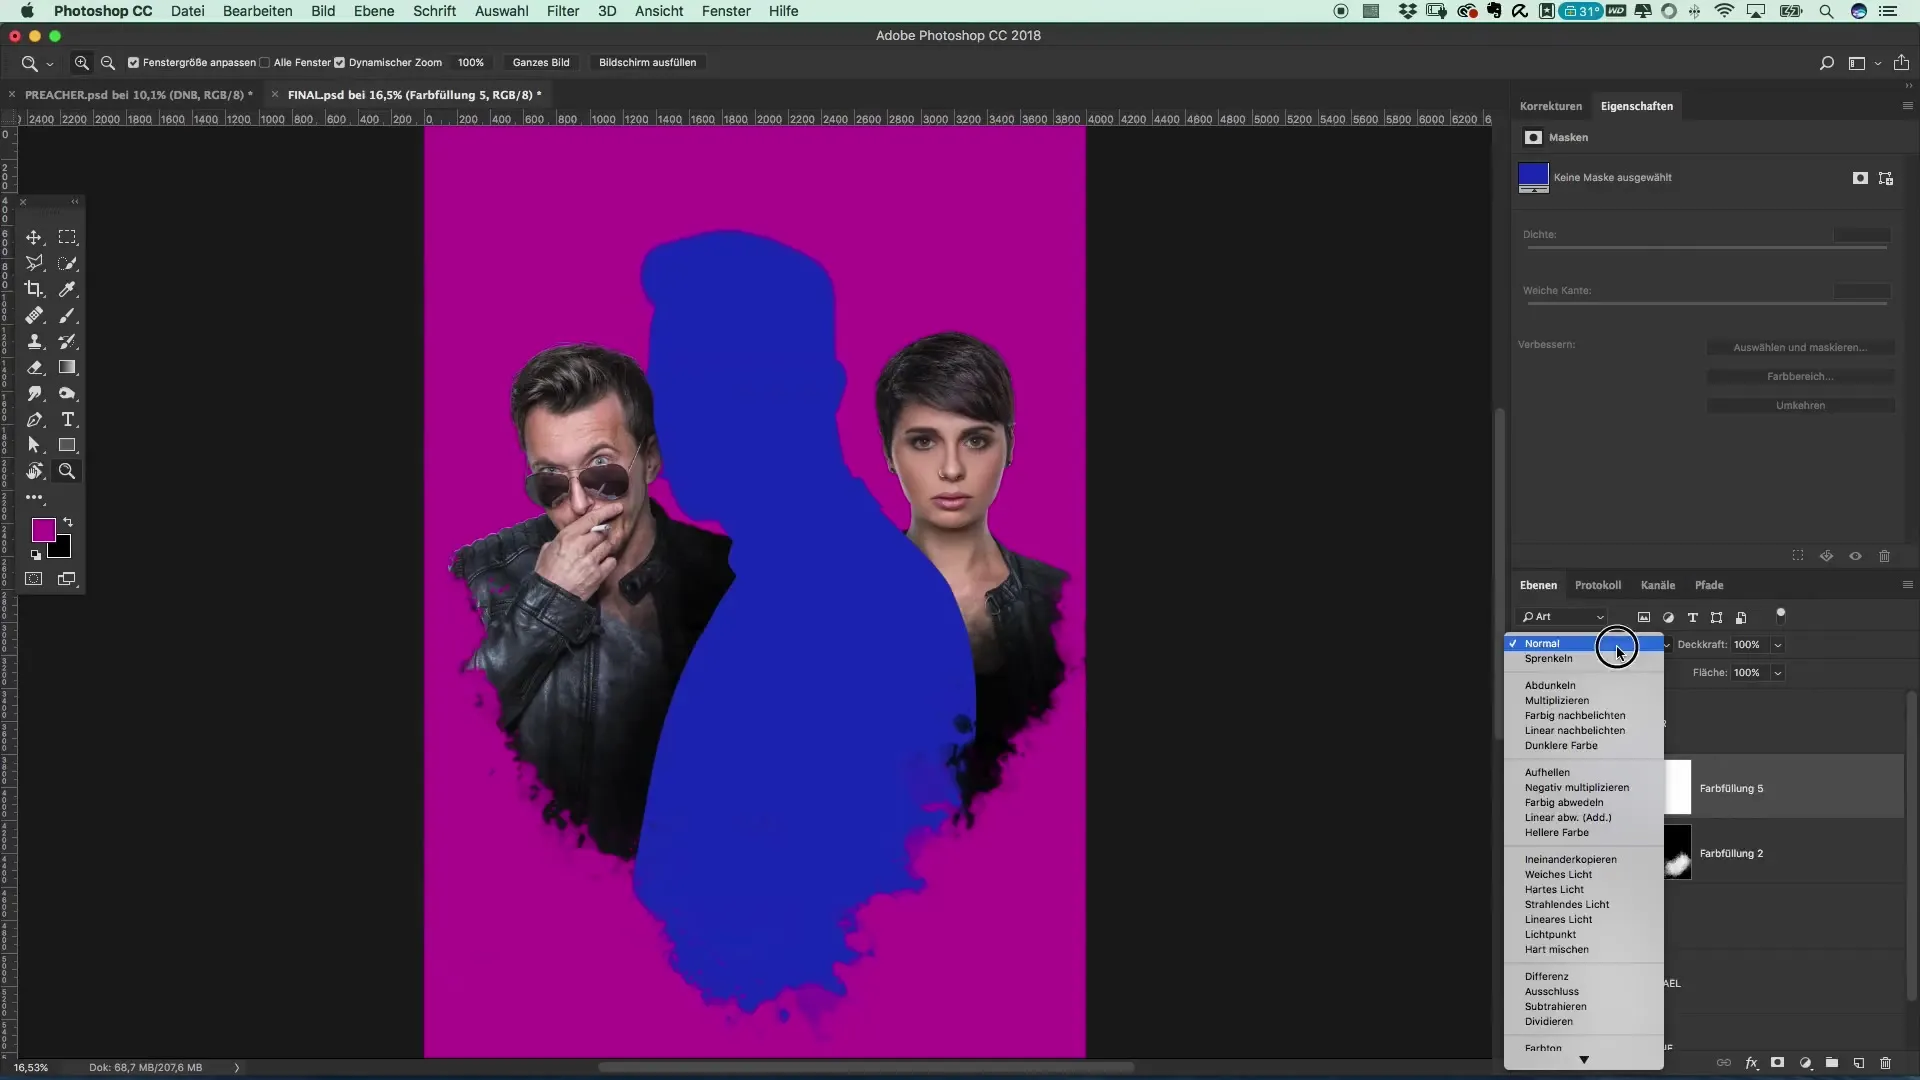Click Zoom Out option in options bar
This screenshot has width=1920, height=1080.
point(108,62)
